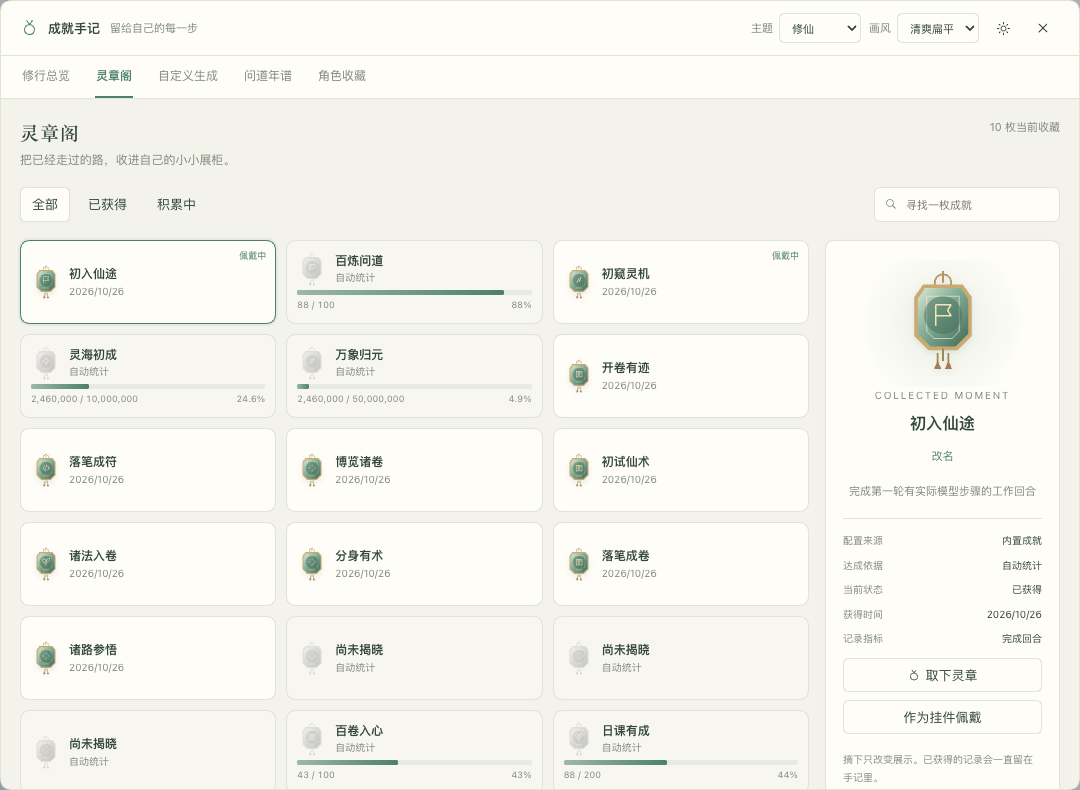Viewport: 1080px width, 790px height.
Task: Click the 佩戴中 tag on 初入仙途 card
Action: tap(253, 256)
